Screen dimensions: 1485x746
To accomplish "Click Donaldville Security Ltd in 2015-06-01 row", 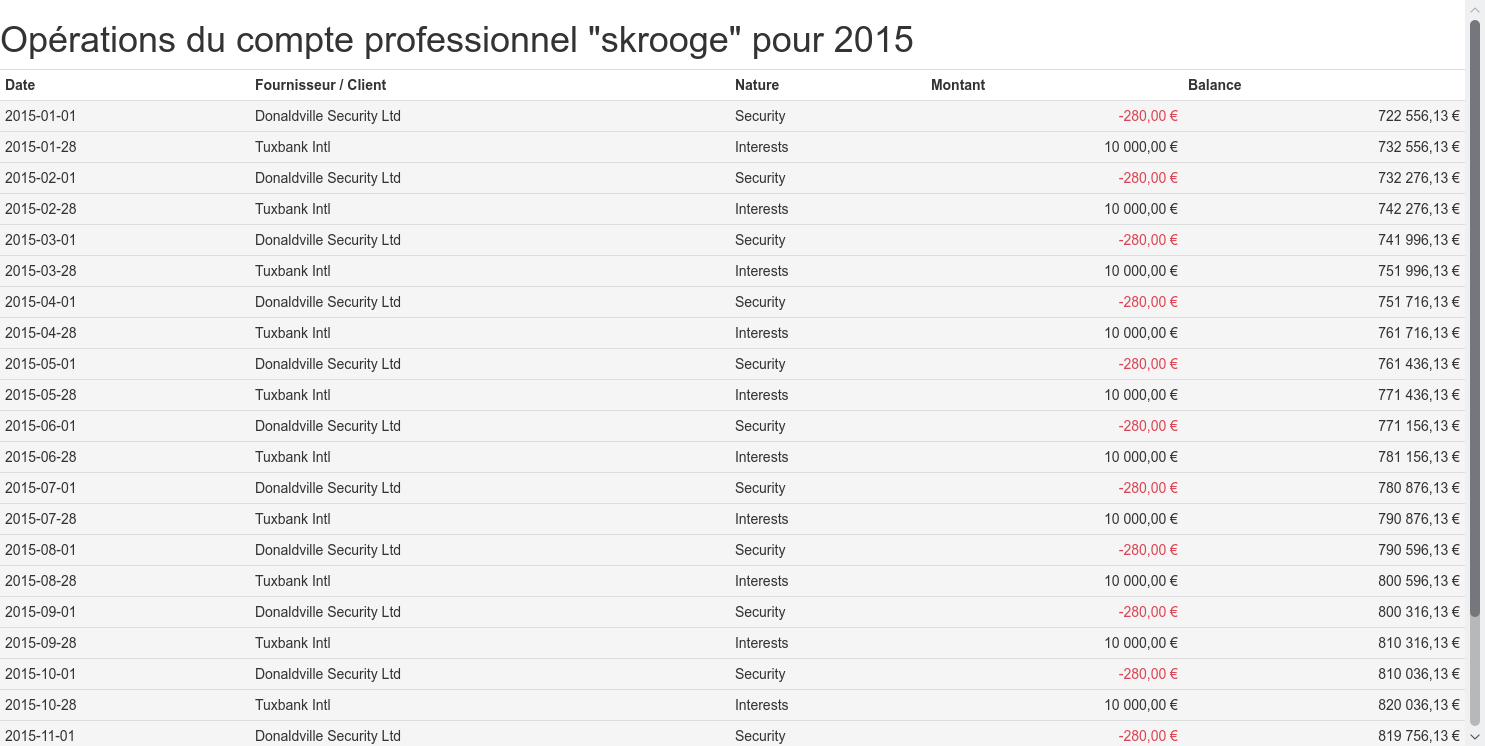I will click(327, 426).
